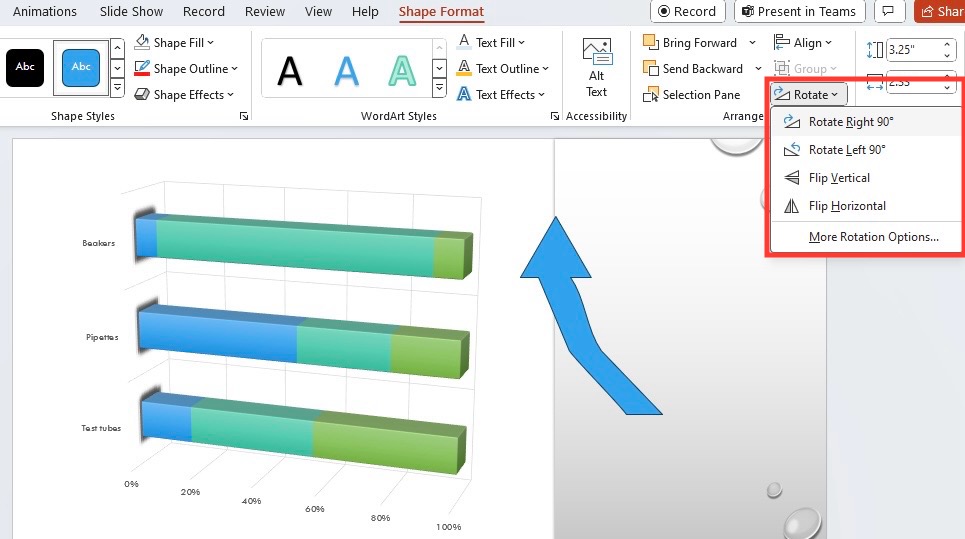Open More Rotation Options...
Screen dimensions: 965x539
873,237
